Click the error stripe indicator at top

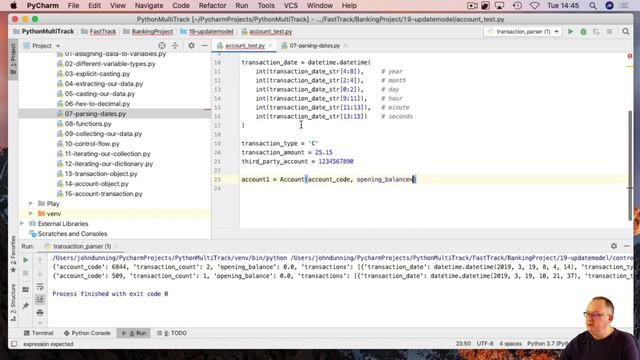(630, 56)
